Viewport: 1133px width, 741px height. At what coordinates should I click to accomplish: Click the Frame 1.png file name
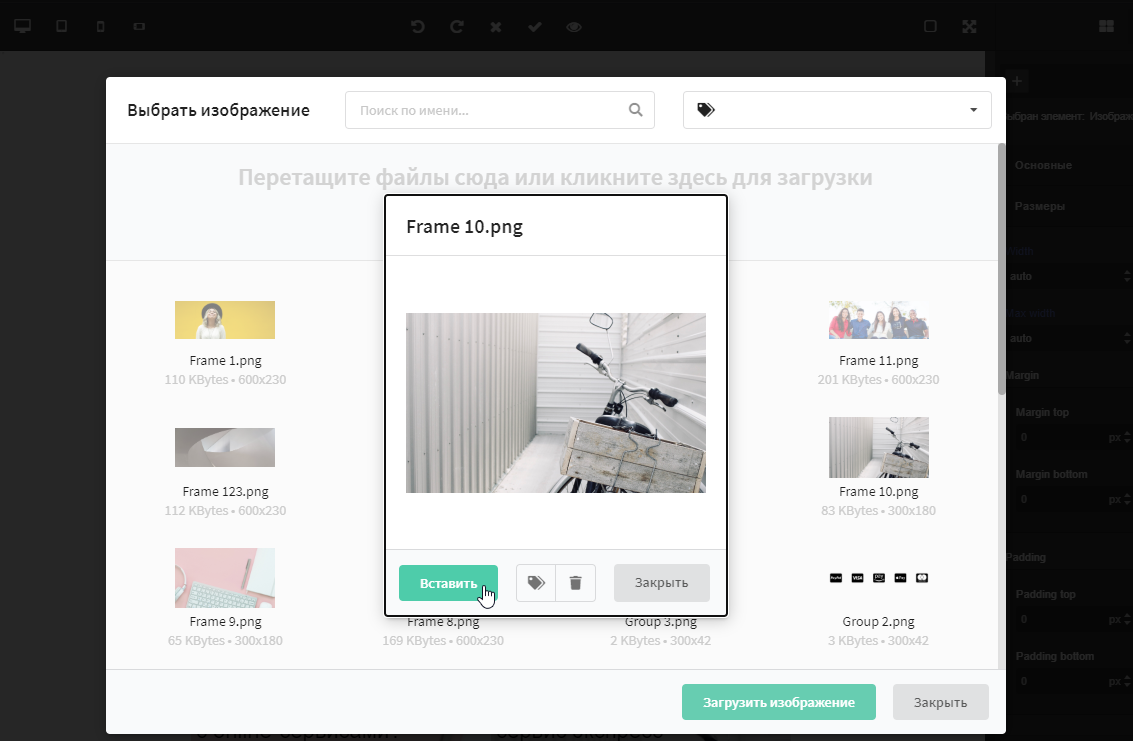point(225,361)
